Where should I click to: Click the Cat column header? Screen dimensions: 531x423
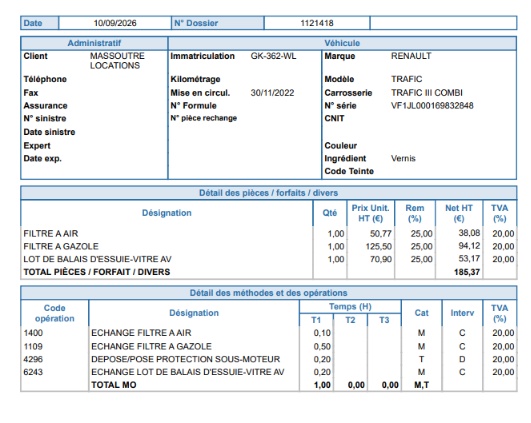click(x=421, y=313)
